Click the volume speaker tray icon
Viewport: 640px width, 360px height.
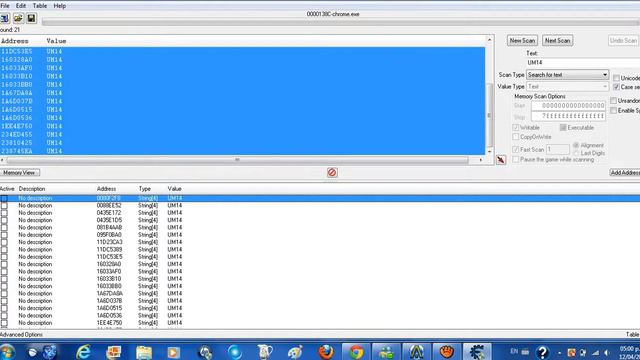tap(607, 353)
